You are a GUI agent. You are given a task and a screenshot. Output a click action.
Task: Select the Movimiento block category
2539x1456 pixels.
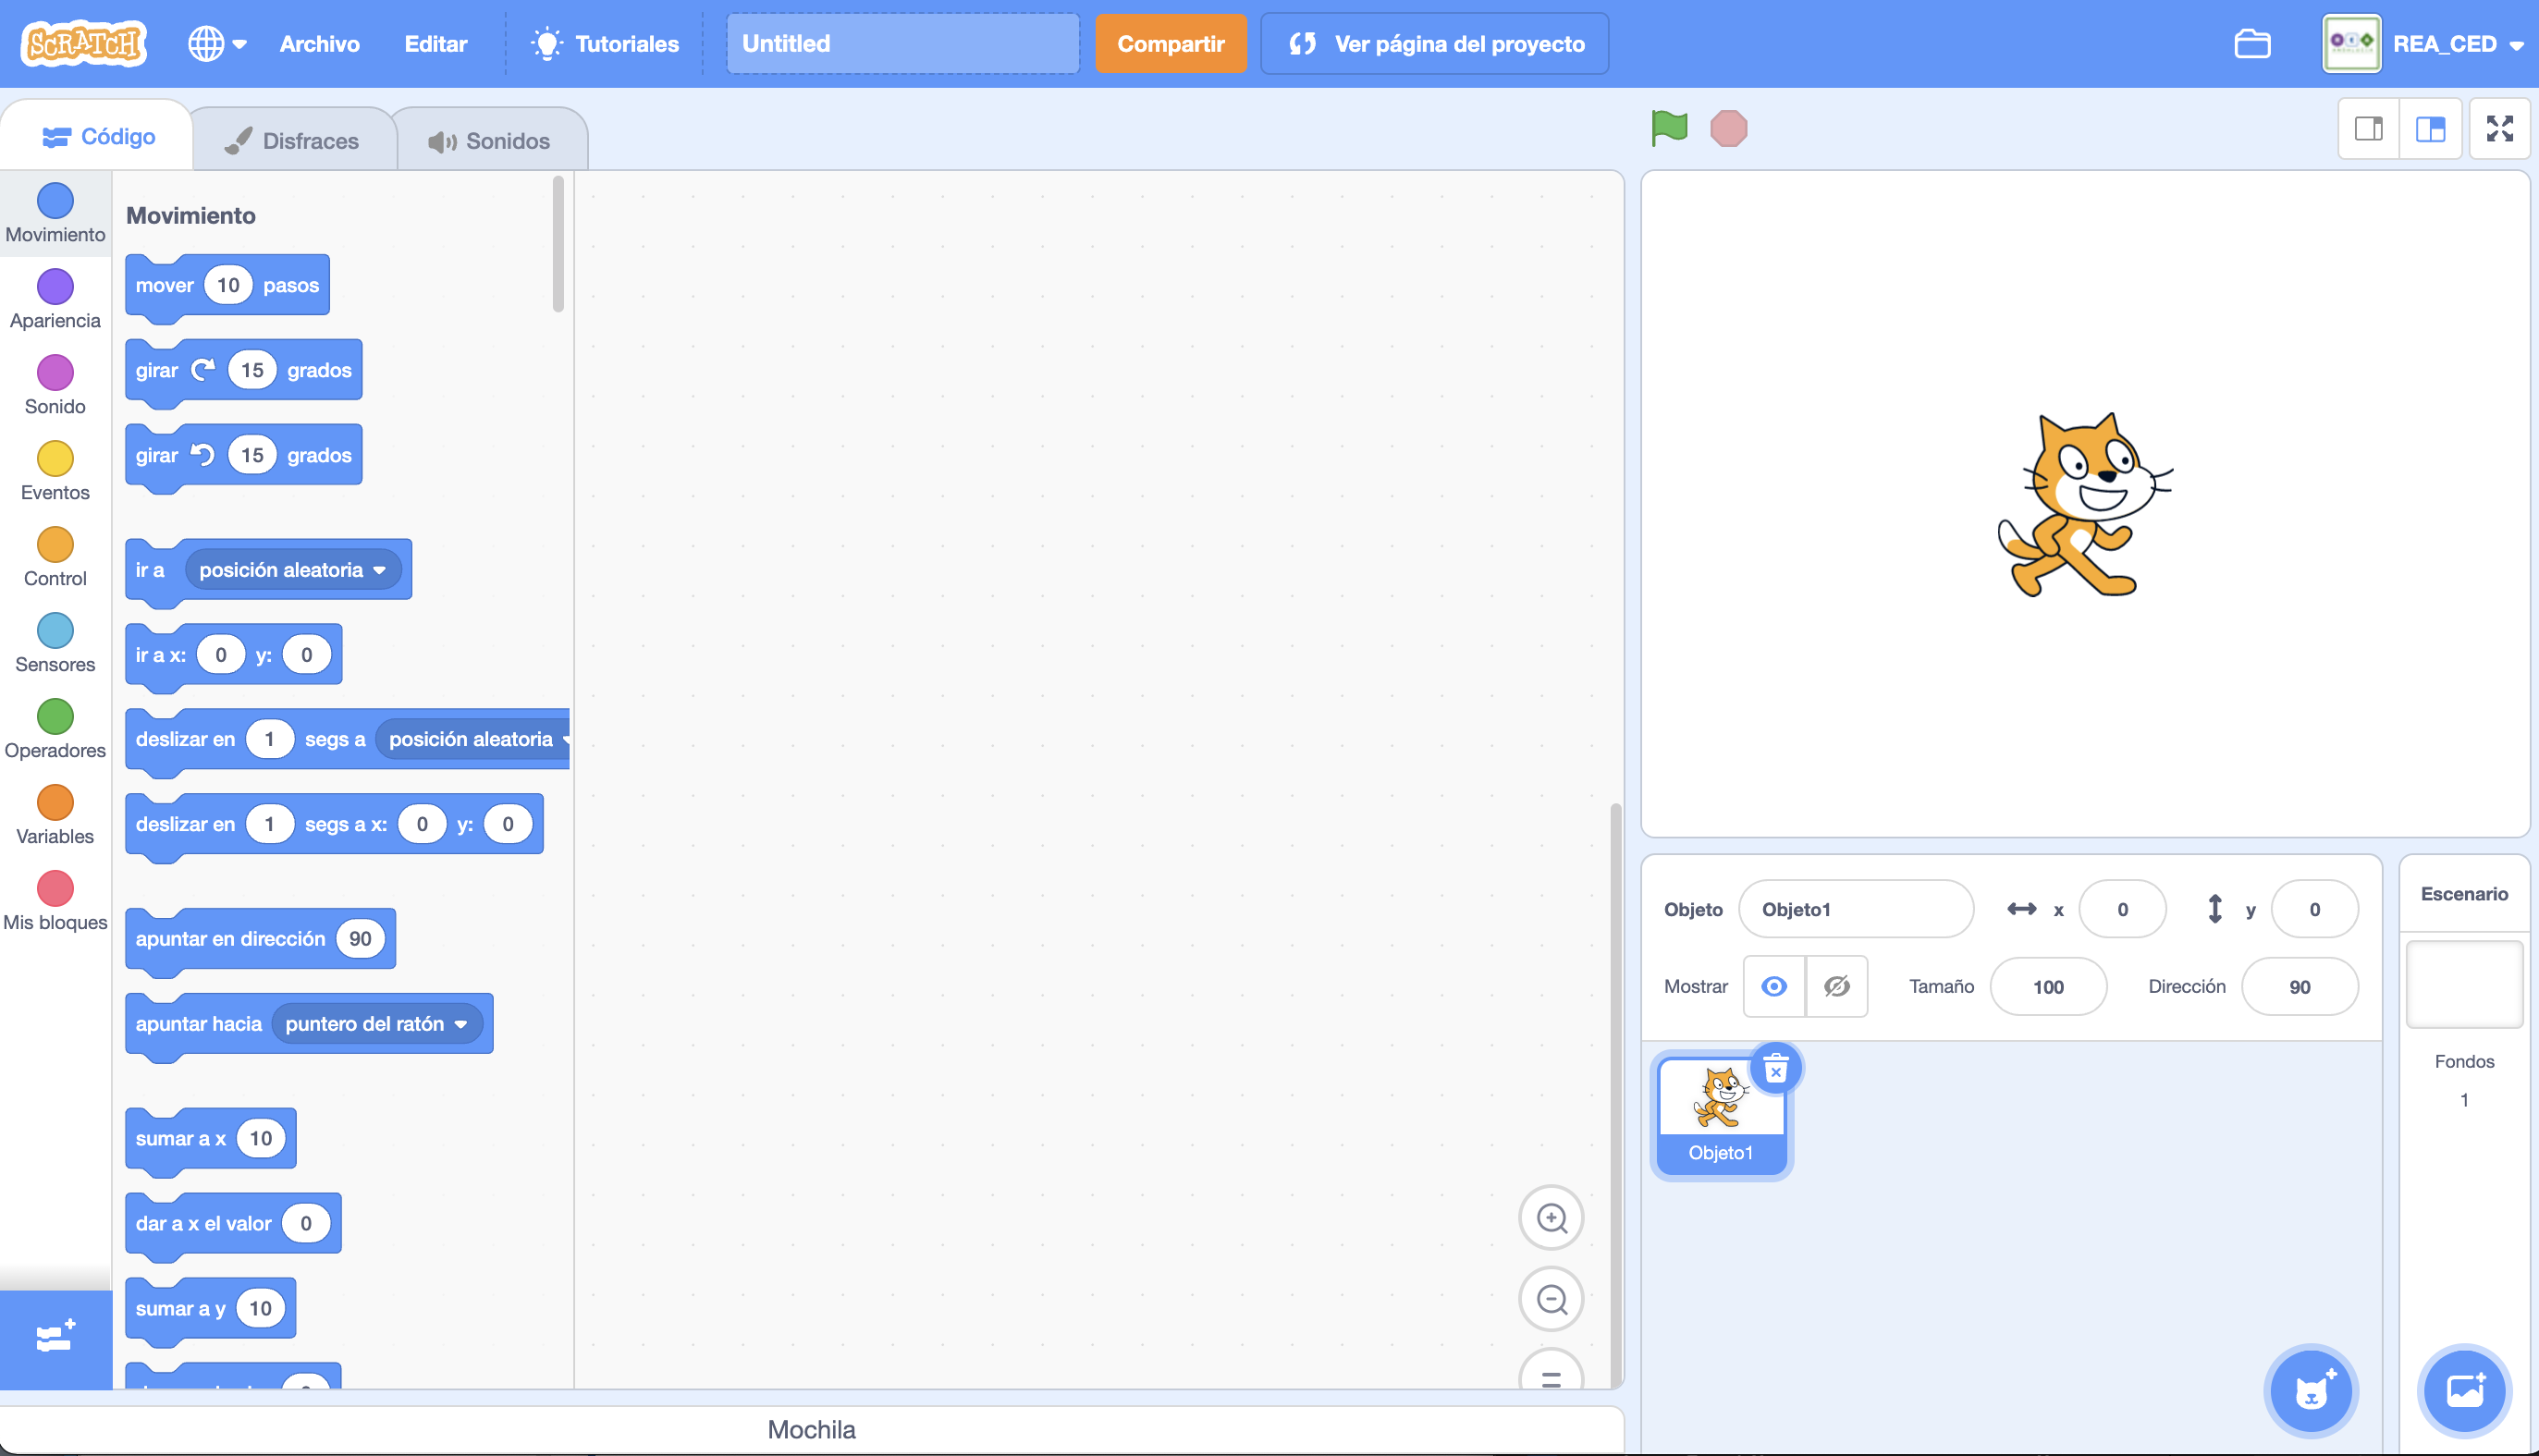tap(55, 214)
